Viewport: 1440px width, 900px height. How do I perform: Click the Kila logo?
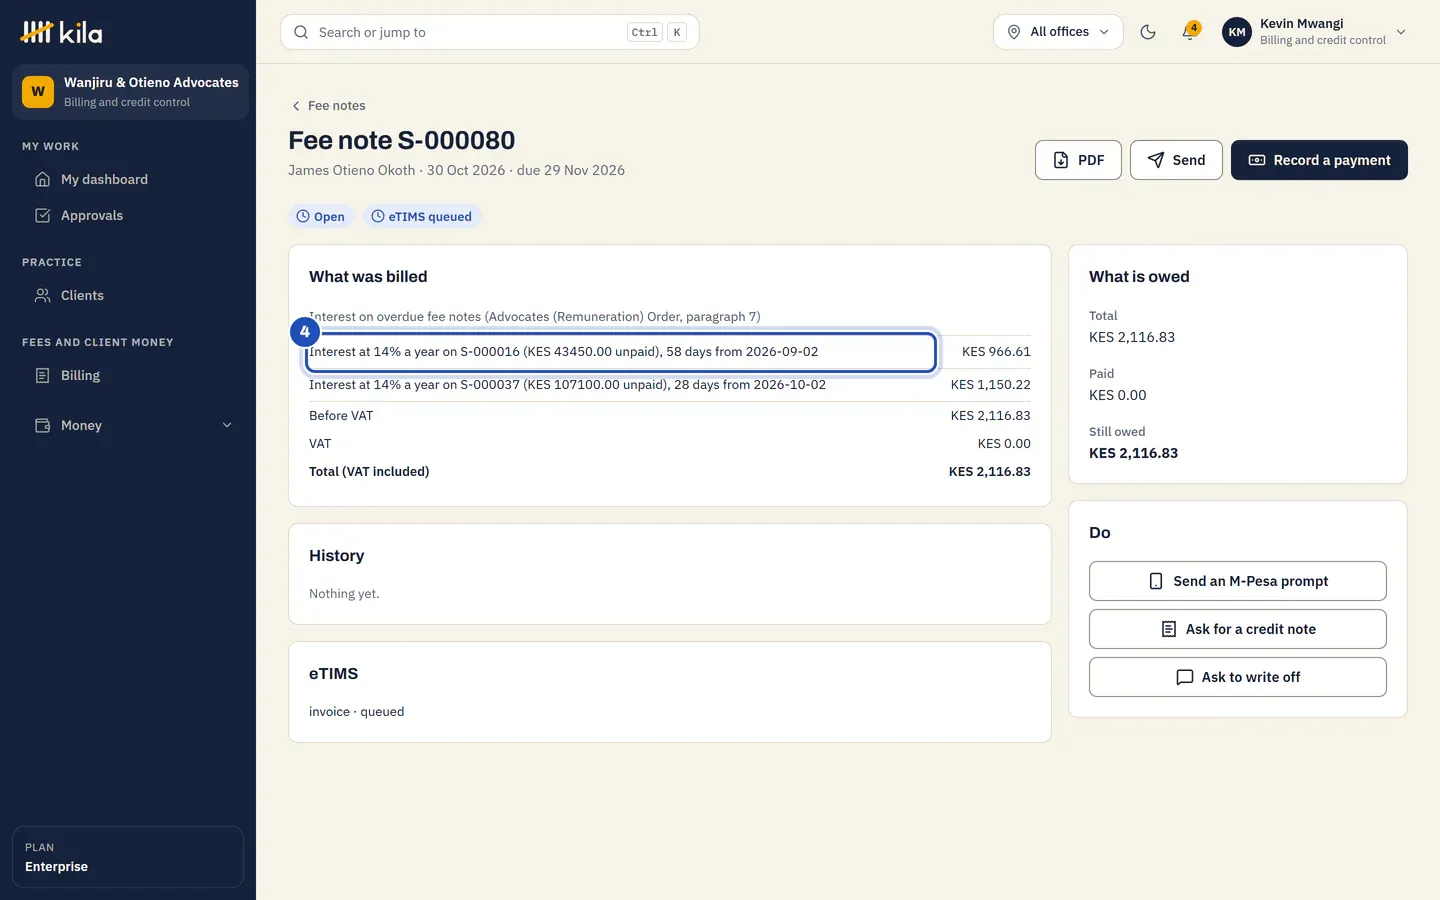tap(61, 33)
